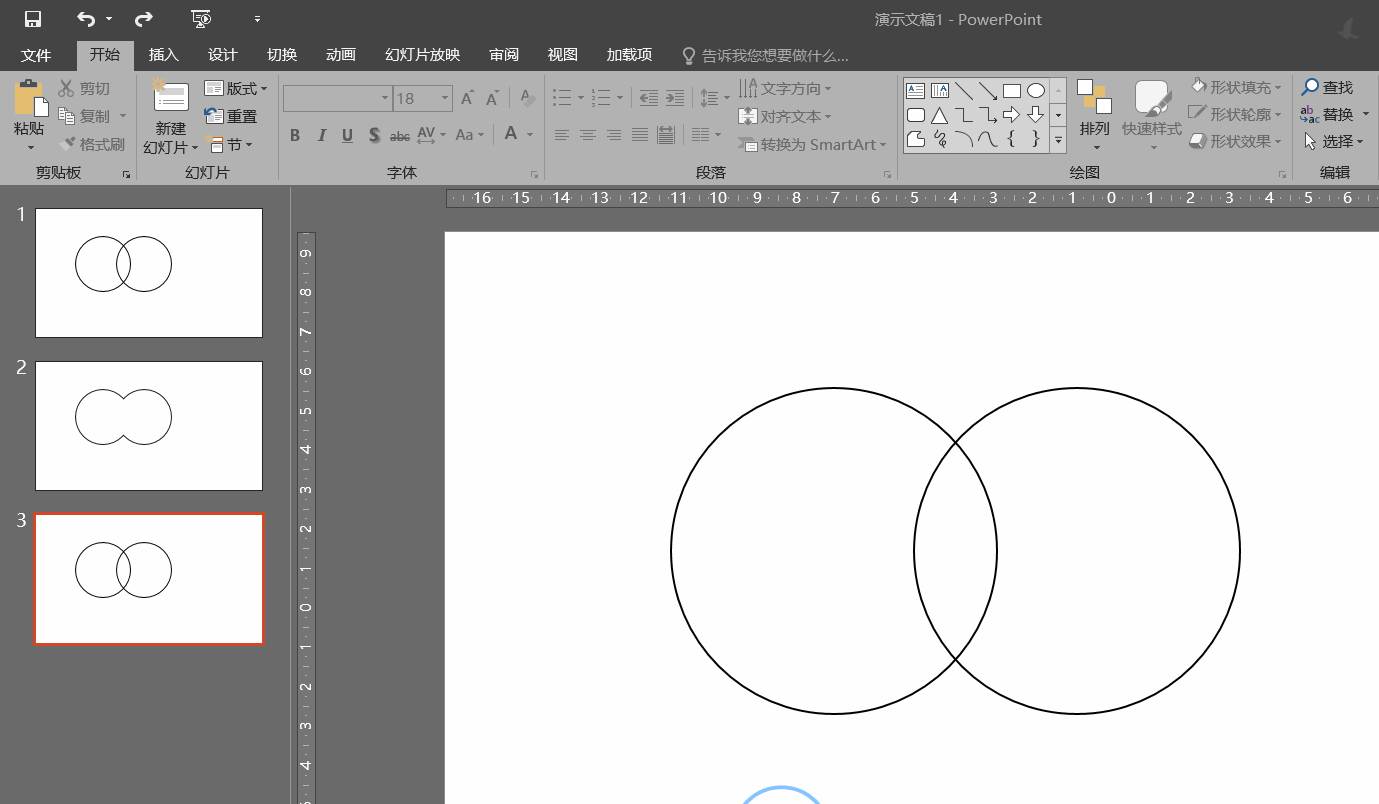Decrease font size with the smaller A
The height and width of the screenshot is (804, 1379).
(492, 98)
